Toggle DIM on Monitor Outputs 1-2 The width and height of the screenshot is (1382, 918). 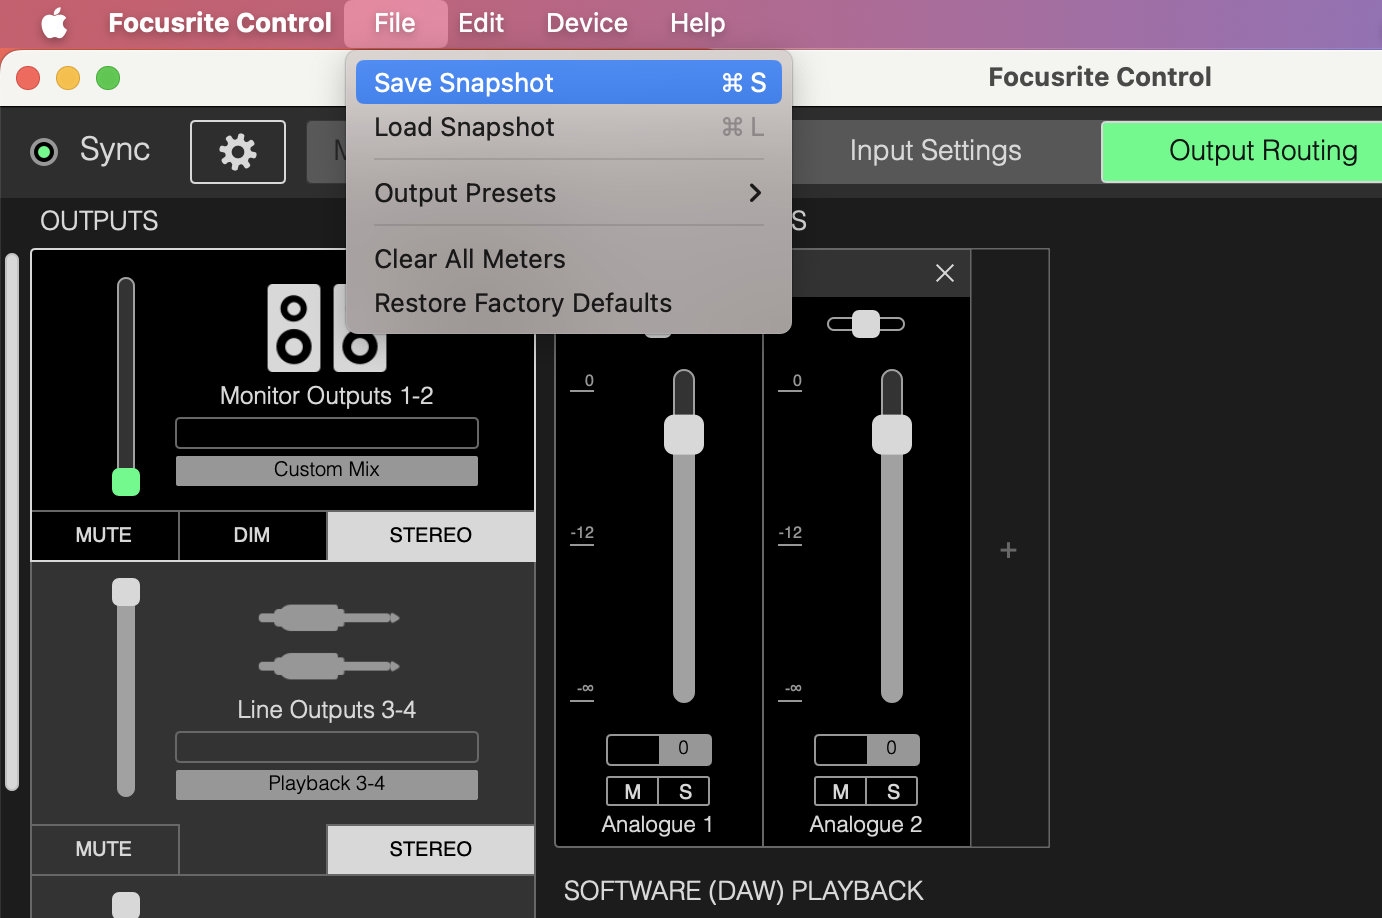[252, 535]
